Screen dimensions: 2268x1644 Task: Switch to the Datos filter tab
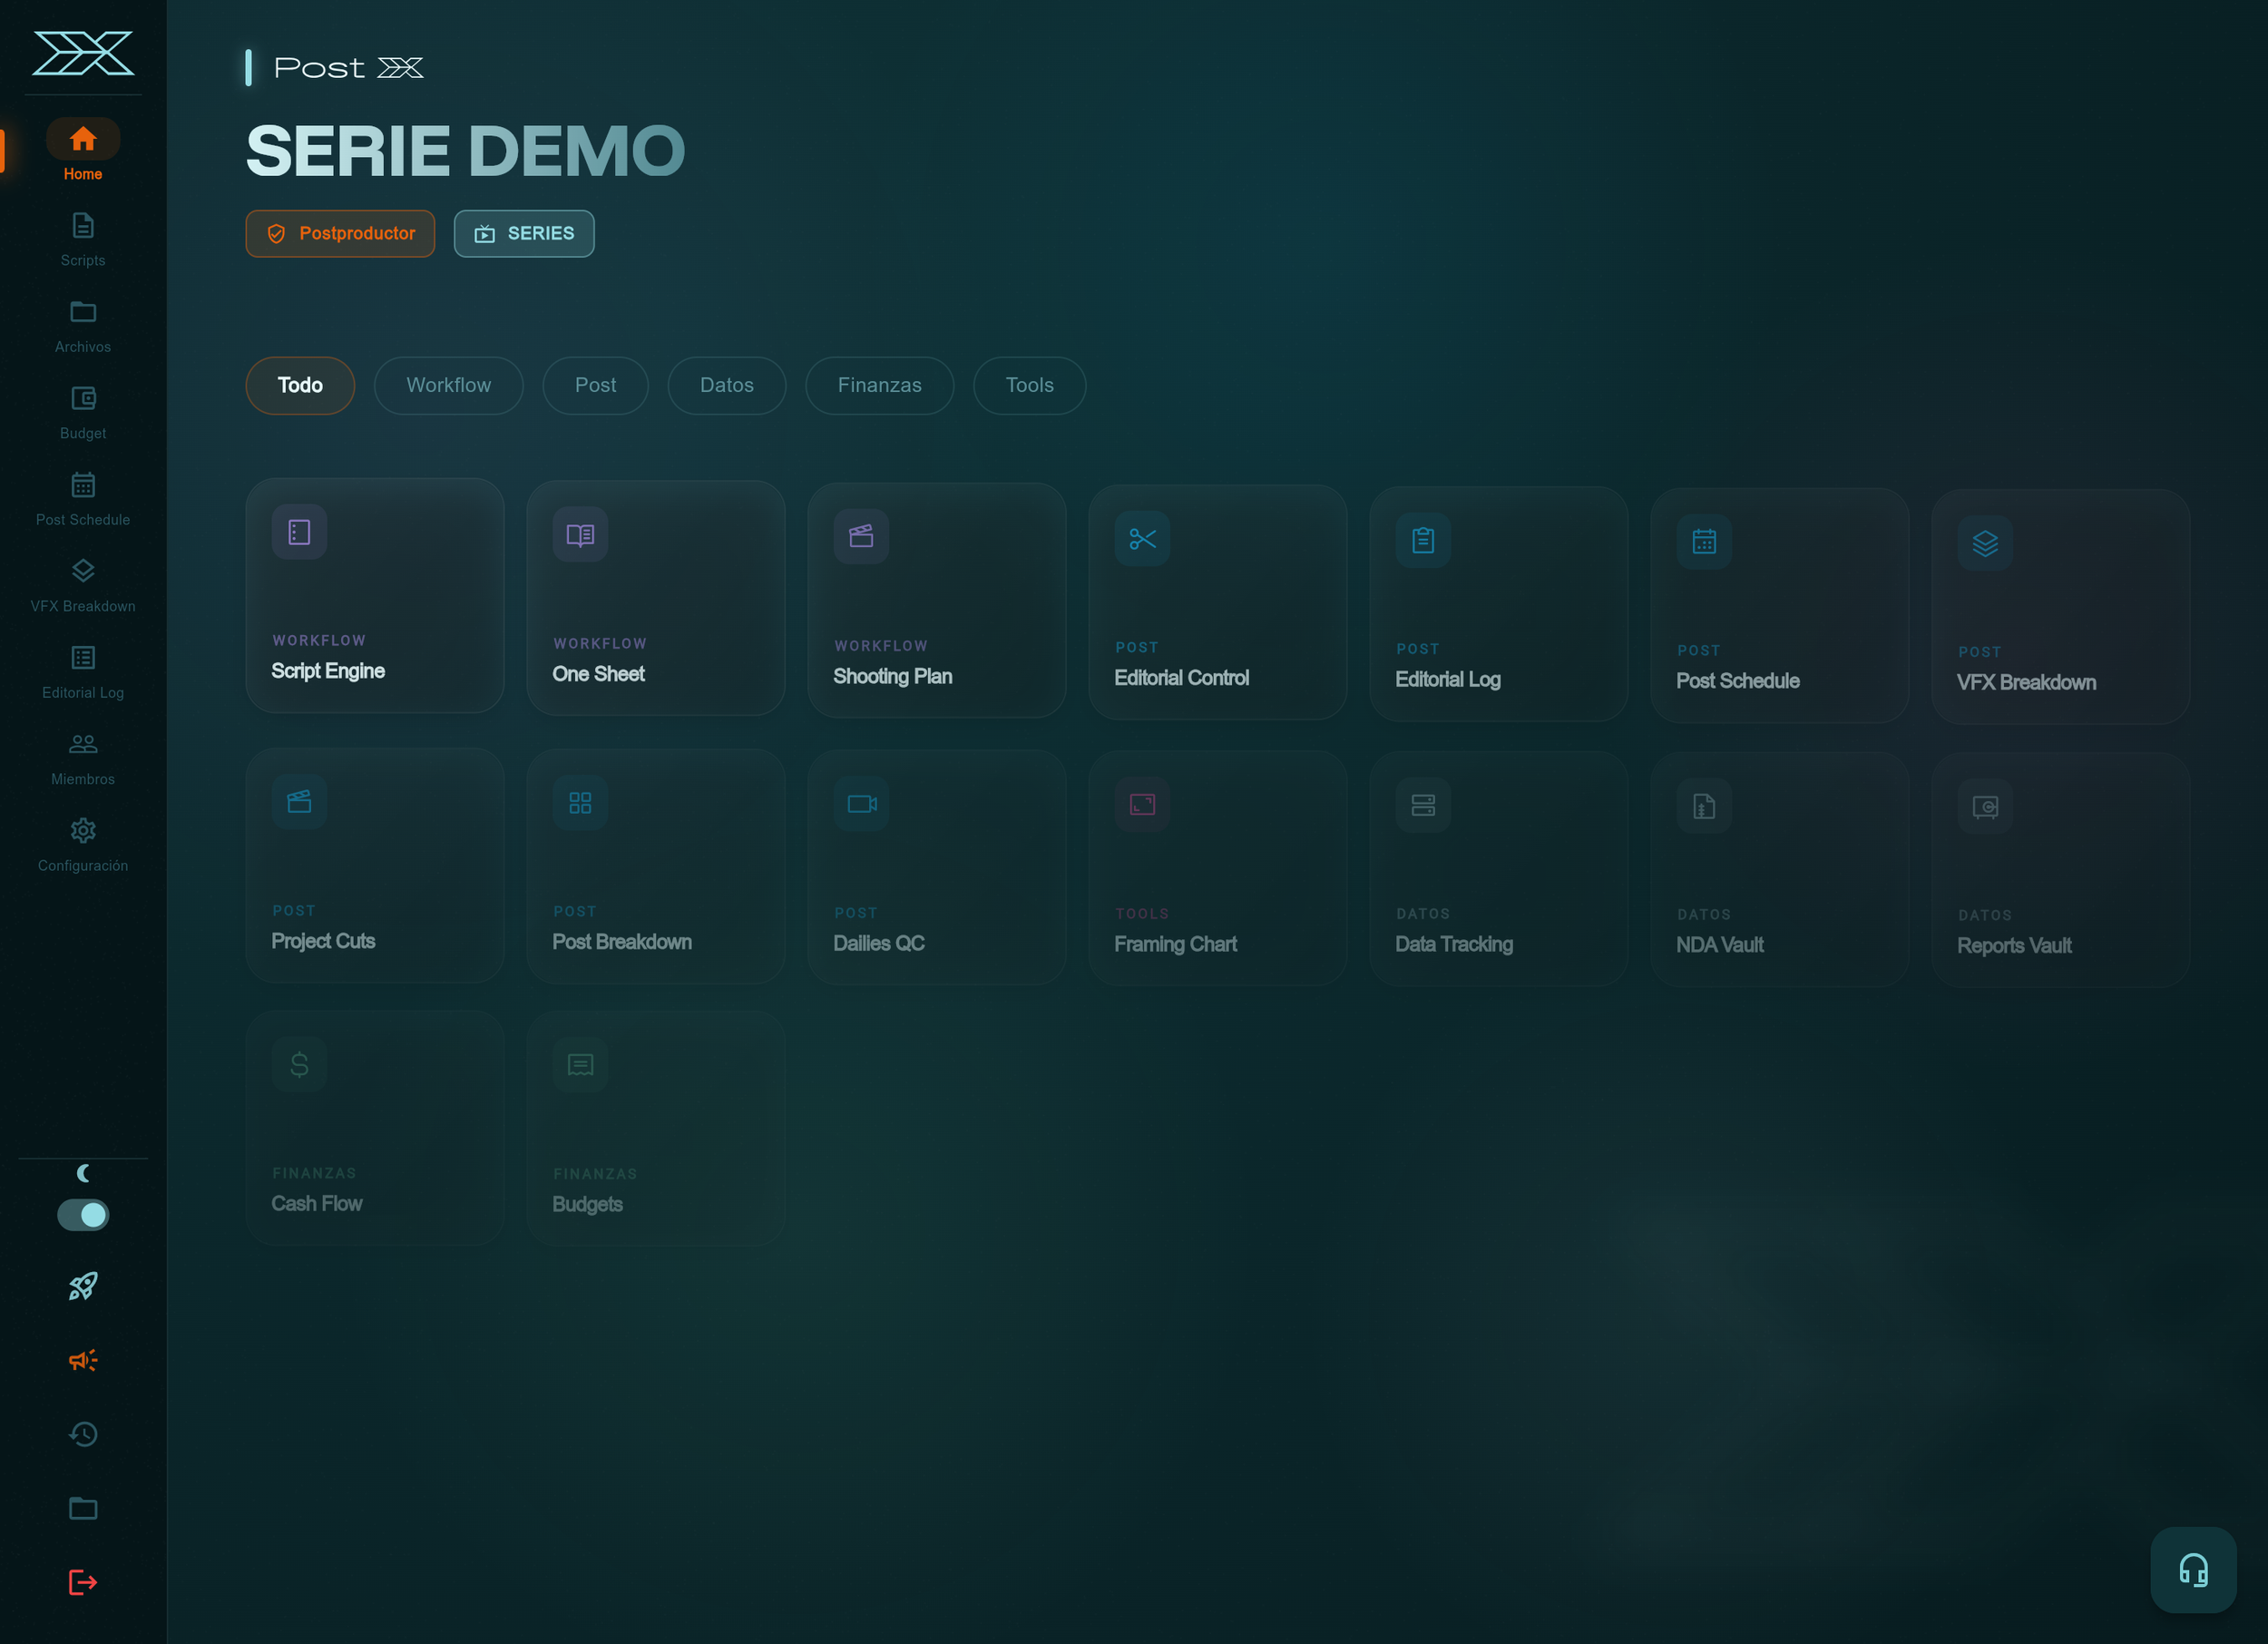click(x=726, y=385)
